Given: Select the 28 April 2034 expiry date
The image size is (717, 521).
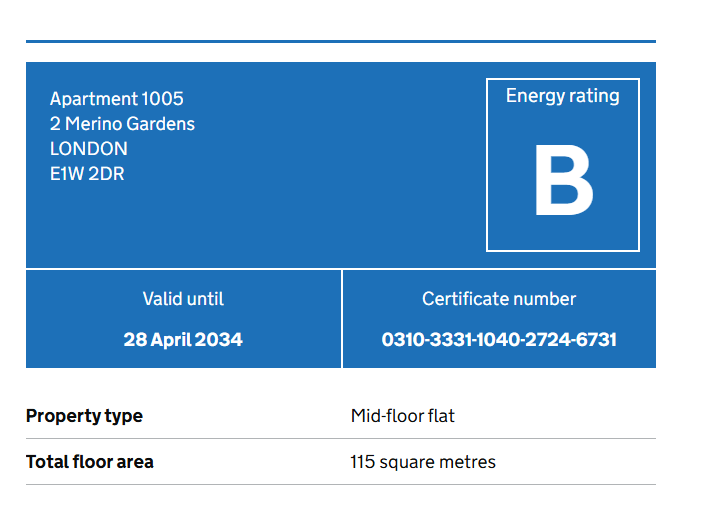Looking at the screenshot, I should 183,340.
